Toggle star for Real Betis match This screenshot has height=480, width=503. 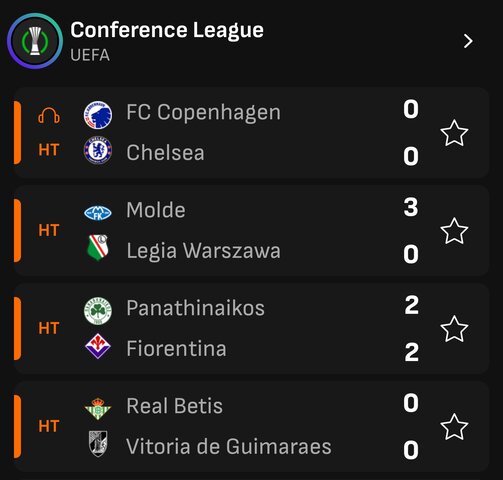coord(454,427)
